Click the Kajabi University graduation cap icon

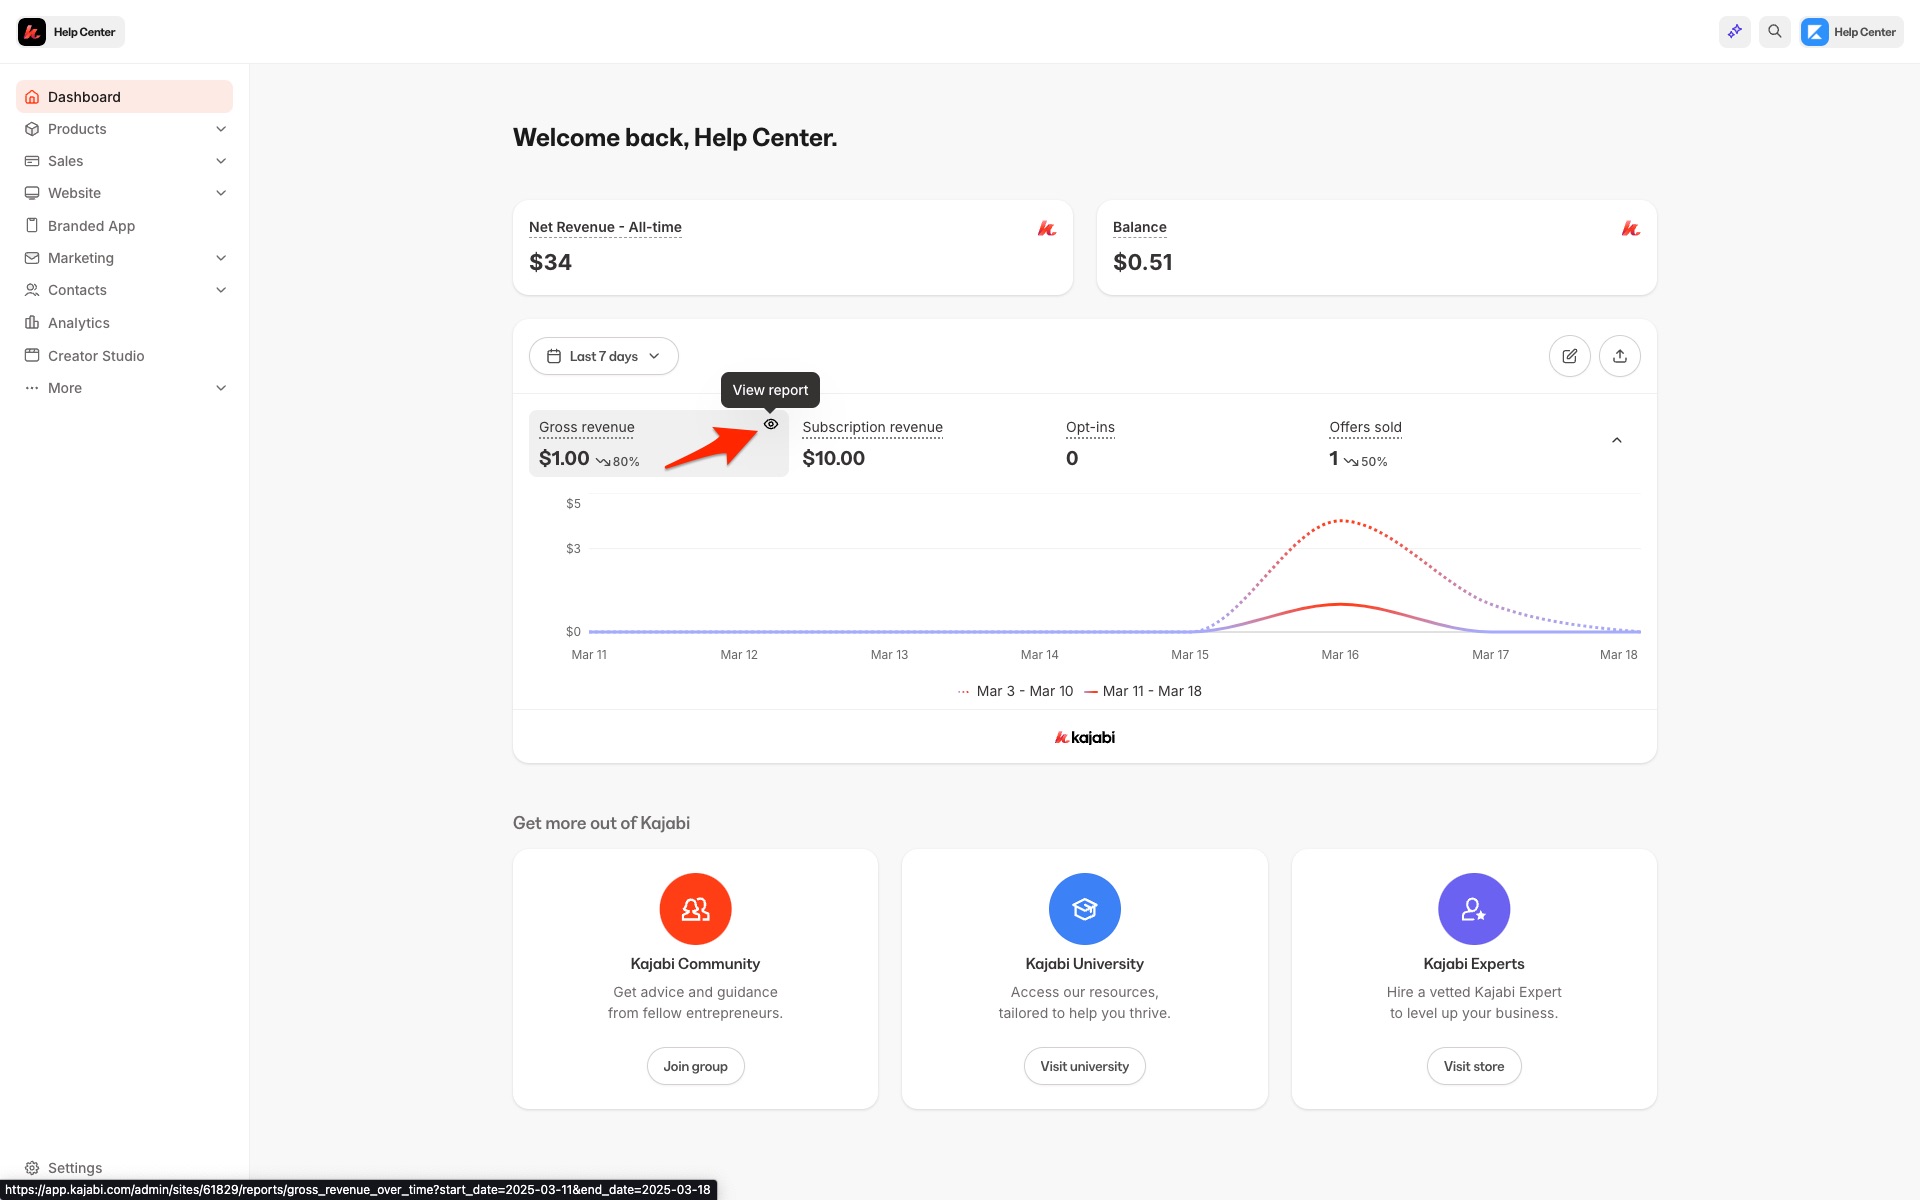coord(1084,908)
